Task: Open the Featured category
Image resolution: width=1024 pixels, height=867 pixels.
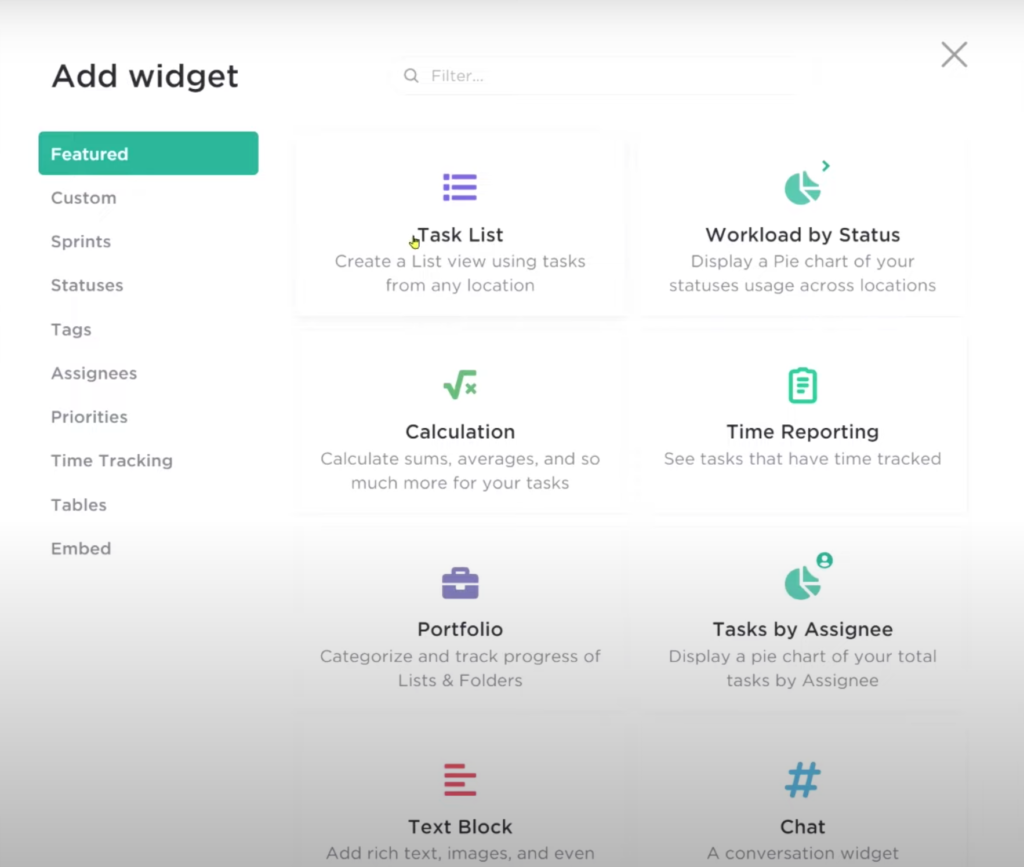Action: pyautogui.click(x=148, y=153)
